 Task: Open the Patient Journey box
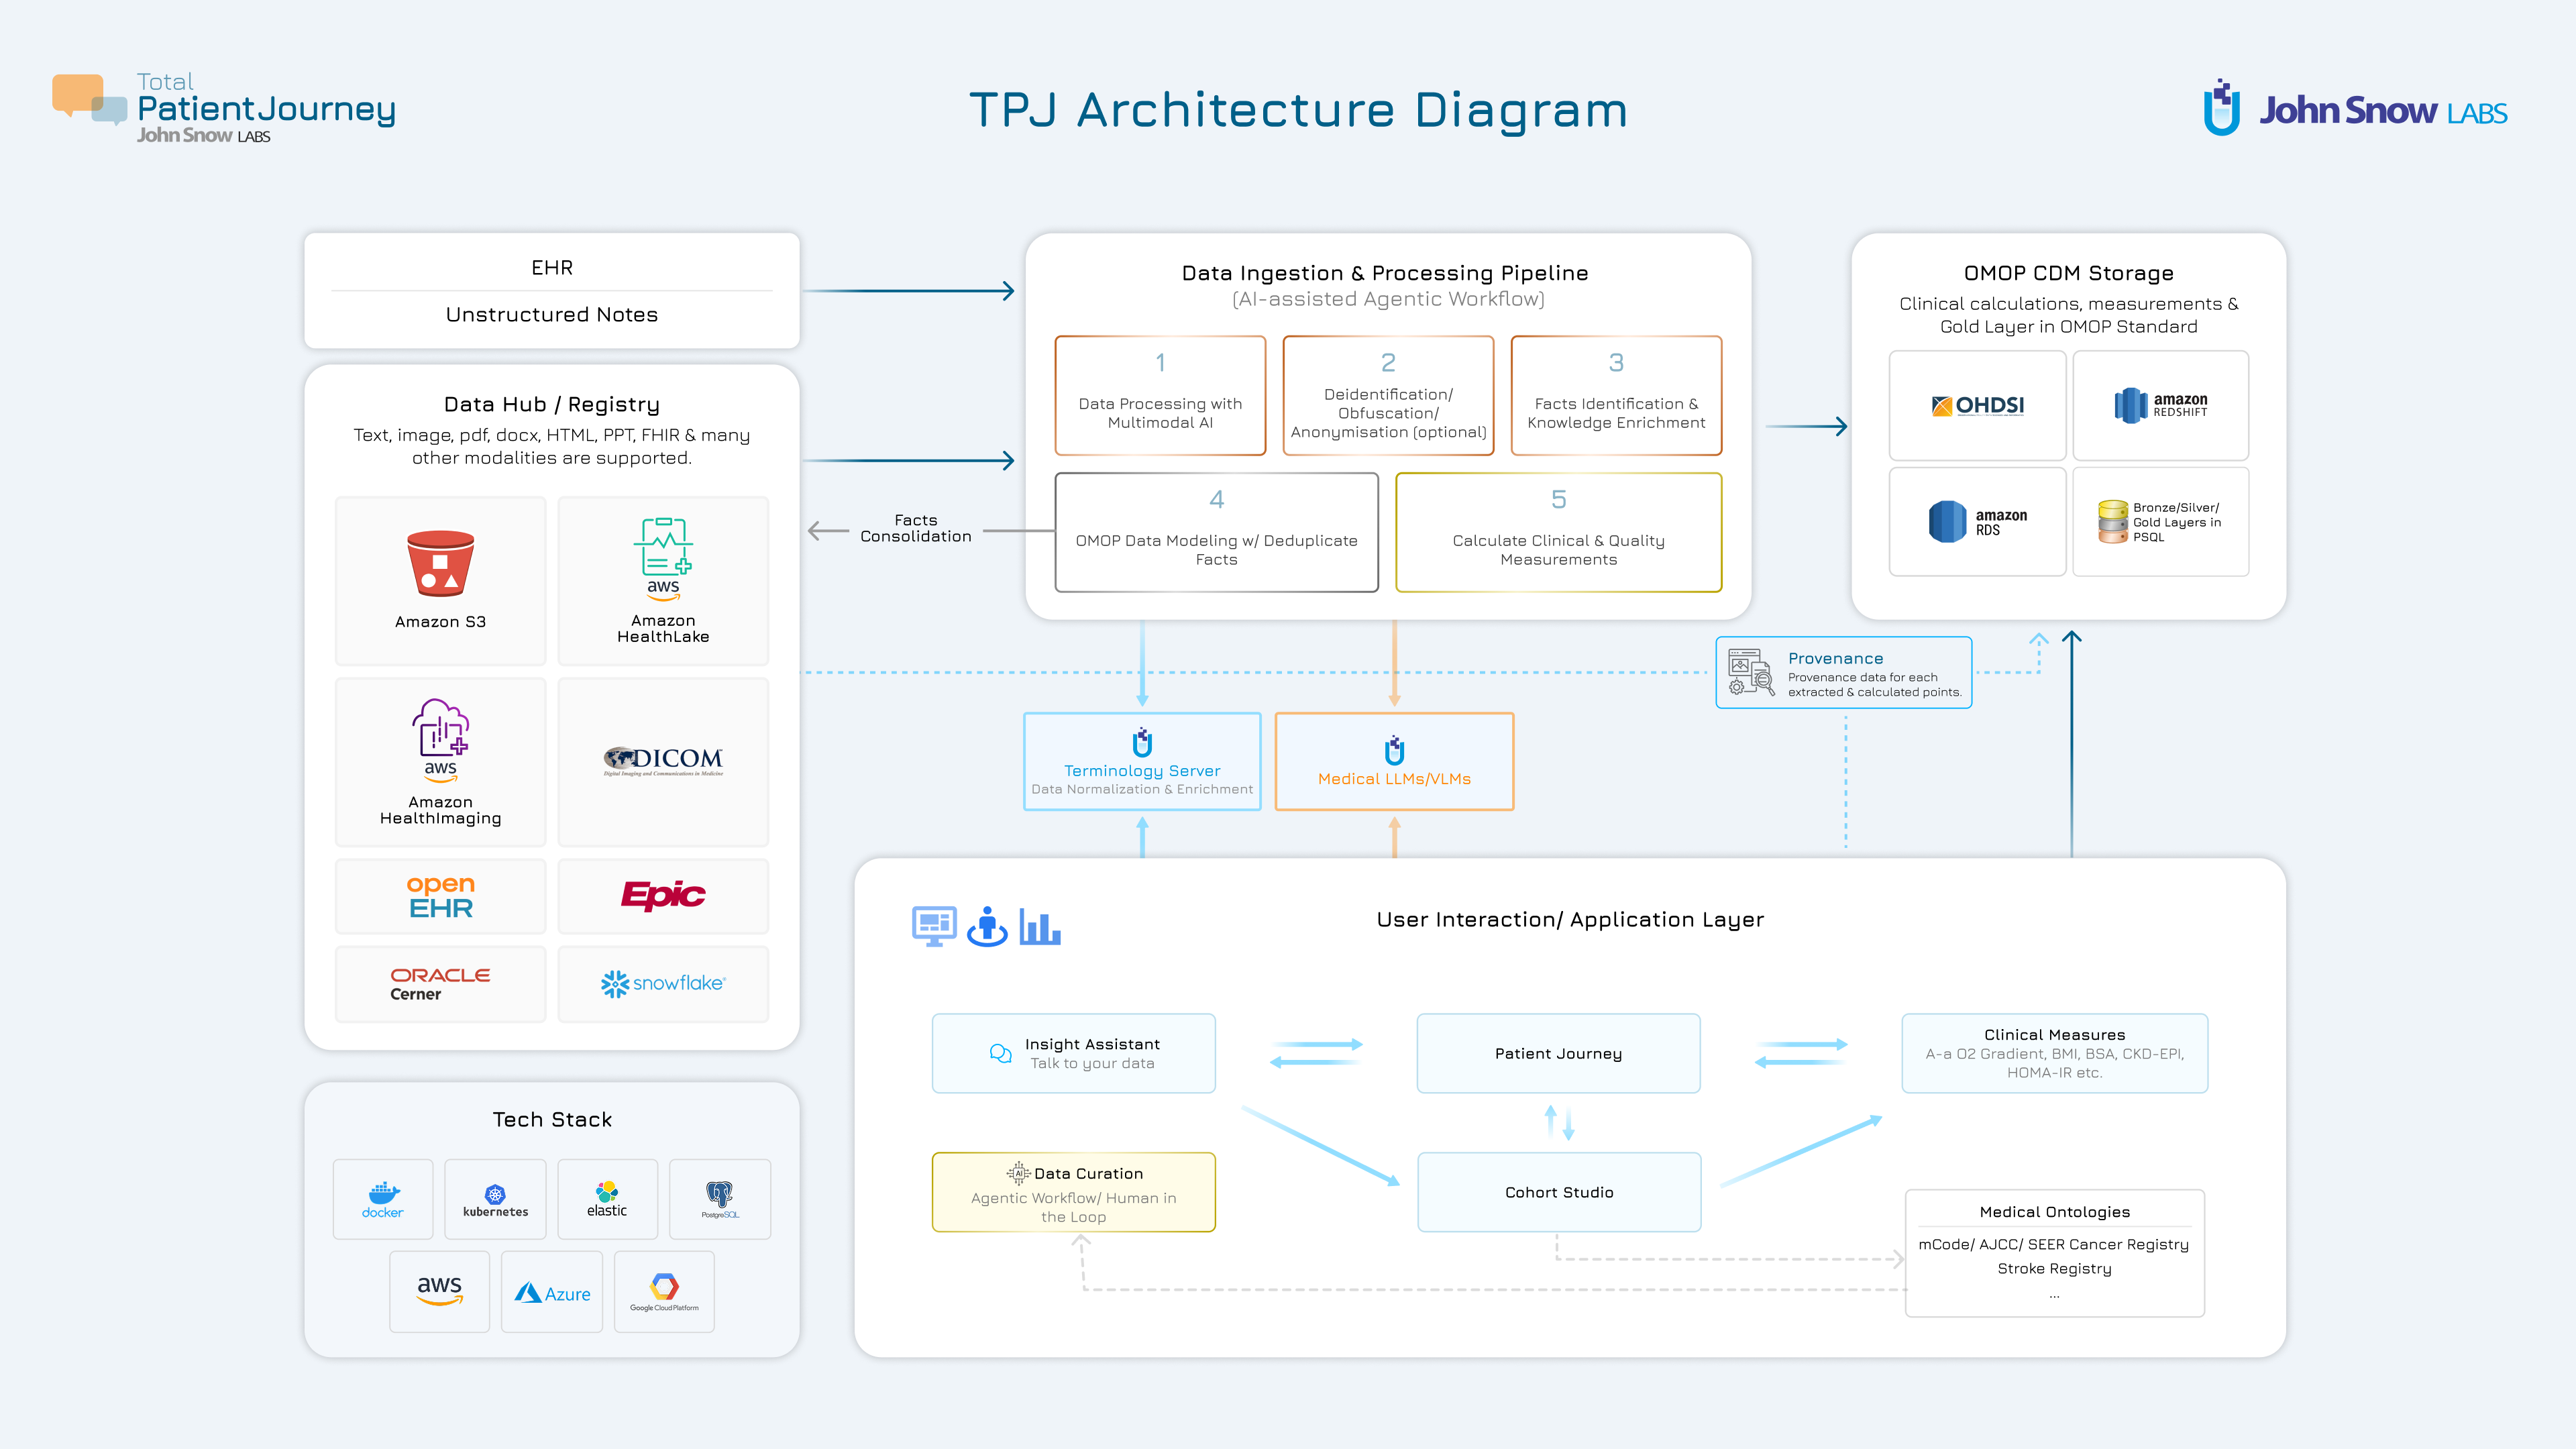tap(1558, 1053)
